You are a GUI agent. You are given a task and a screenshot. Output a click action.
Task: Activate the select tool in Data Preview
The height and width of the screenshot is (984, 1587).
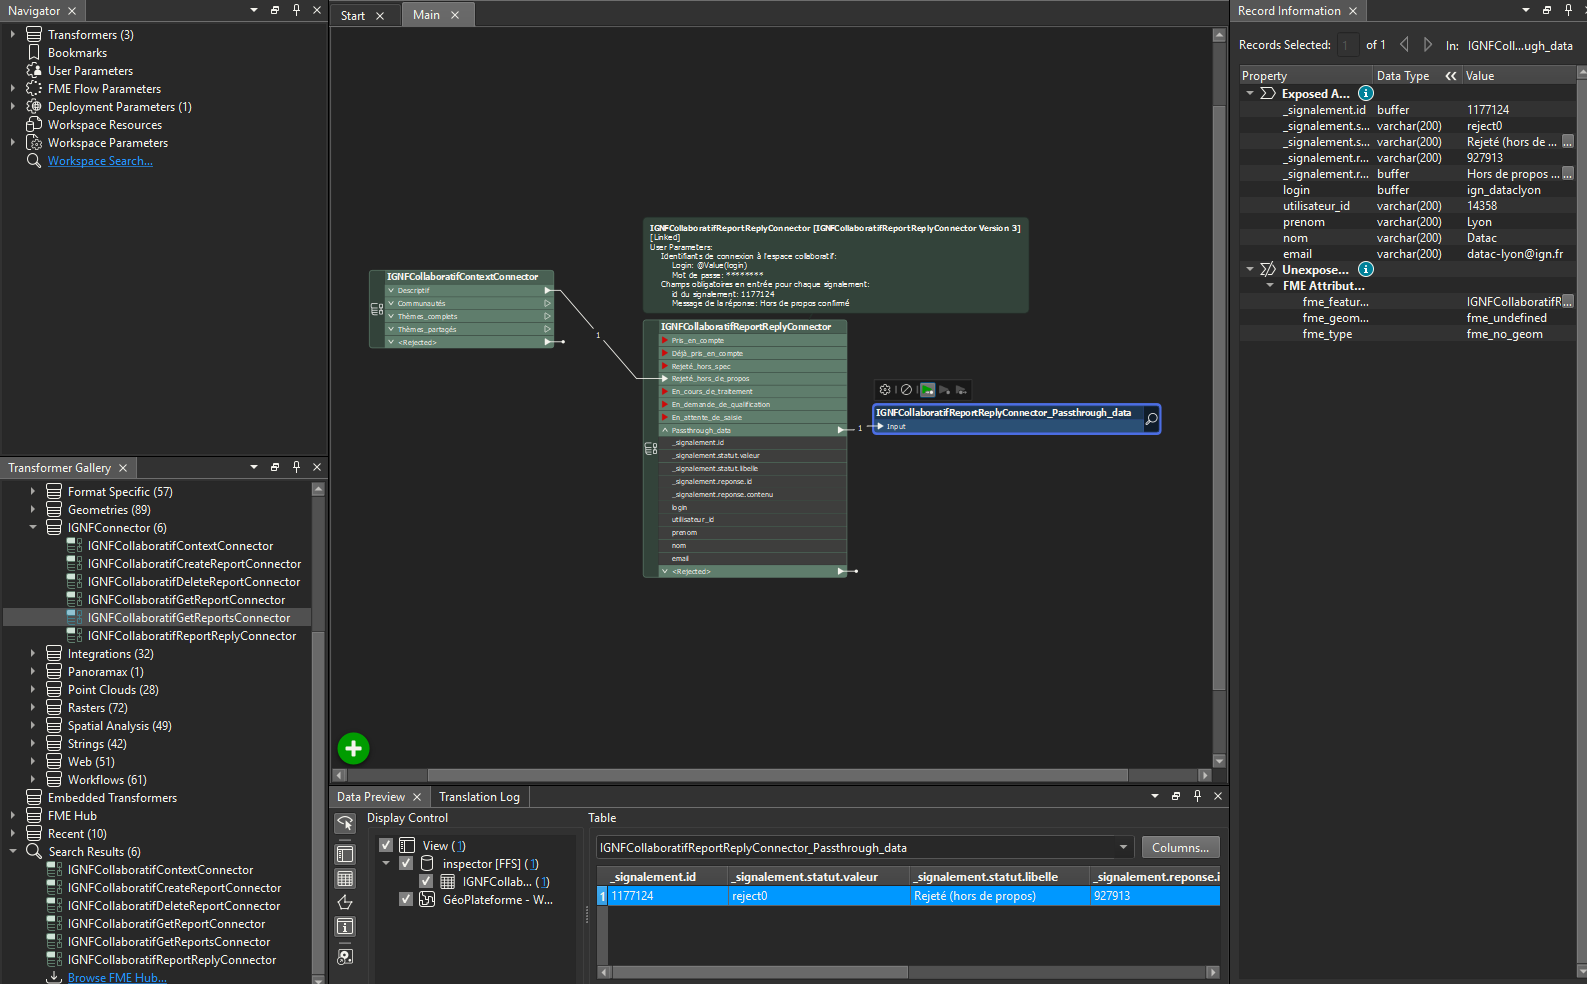(x=345, y=823)
